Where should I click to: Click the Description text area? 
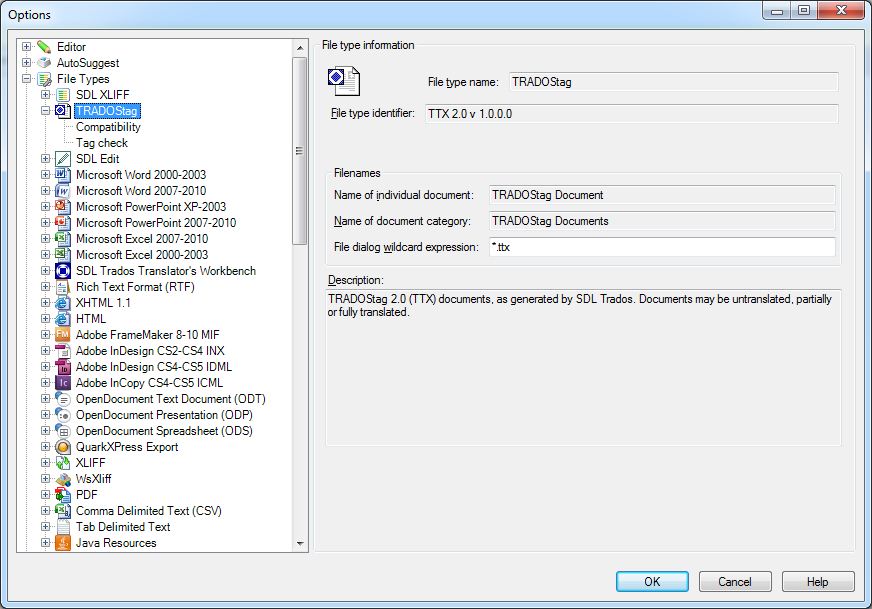pos(583,367)
